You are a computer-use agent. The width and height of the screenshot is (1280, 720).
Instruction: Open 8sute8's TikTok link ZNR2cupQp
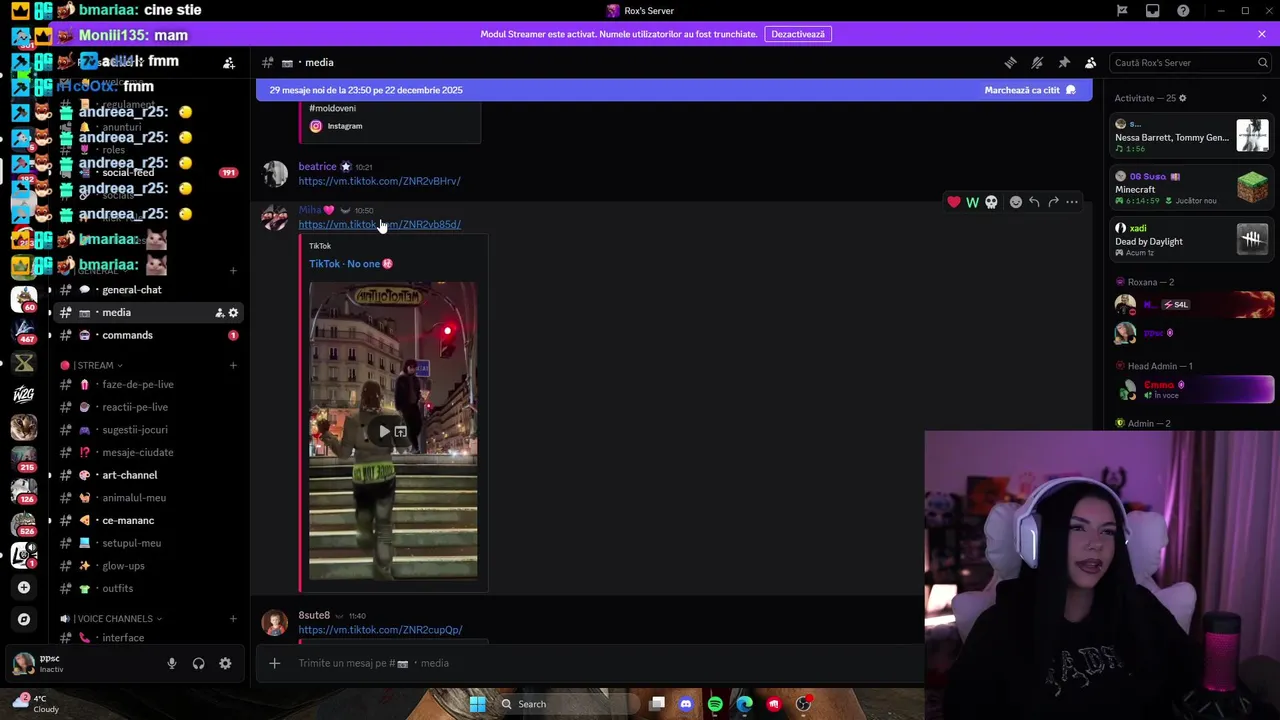(x=380, y=630)
